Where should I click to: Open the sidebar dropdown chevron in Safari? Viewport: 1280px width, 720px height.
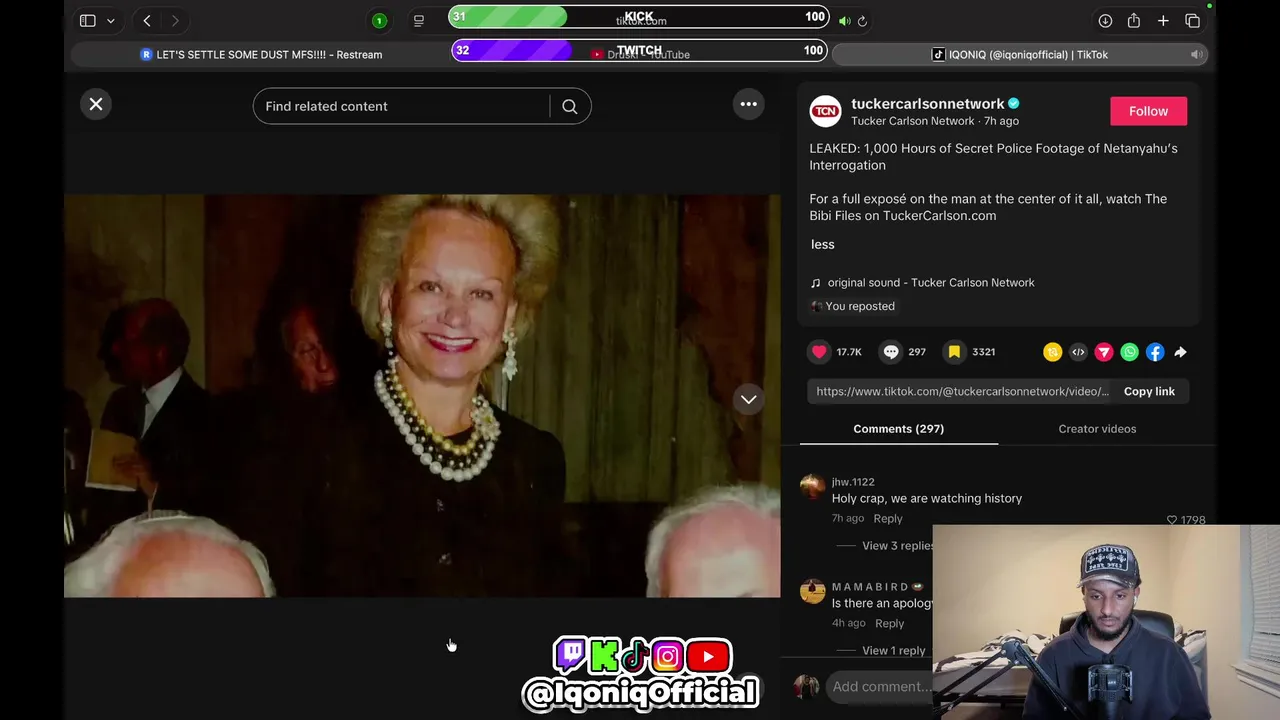(x=110, y=21)
